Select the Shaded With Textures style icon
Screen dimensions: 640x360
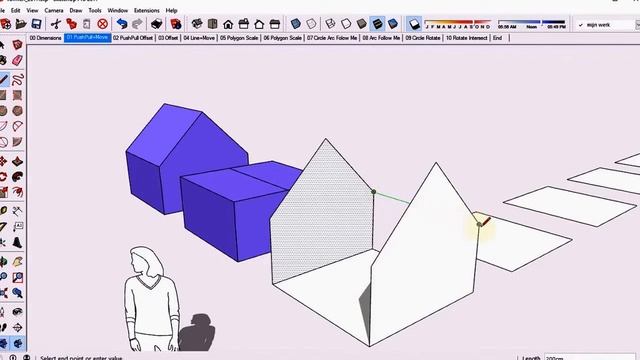378,24
